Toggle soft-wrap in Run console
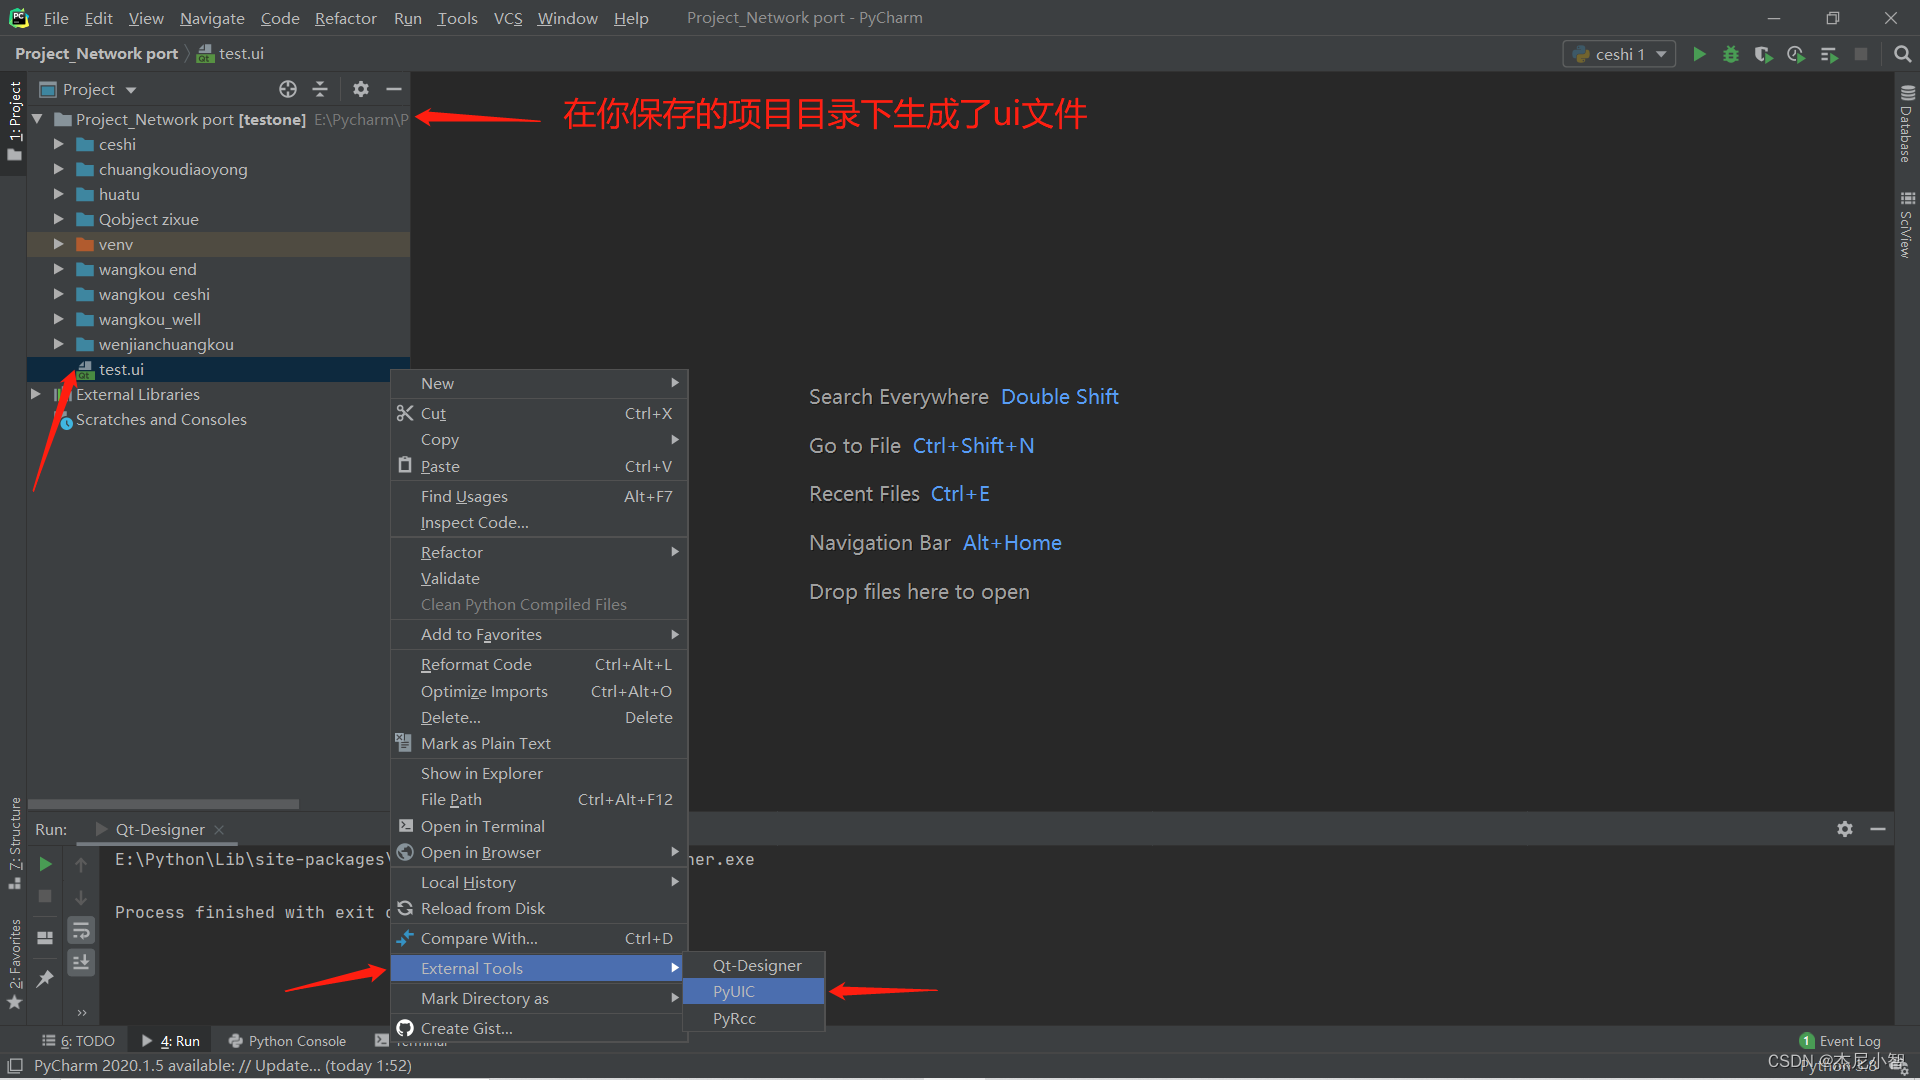The height and width of the screenshot is (1080, 1920). [81, 930]
